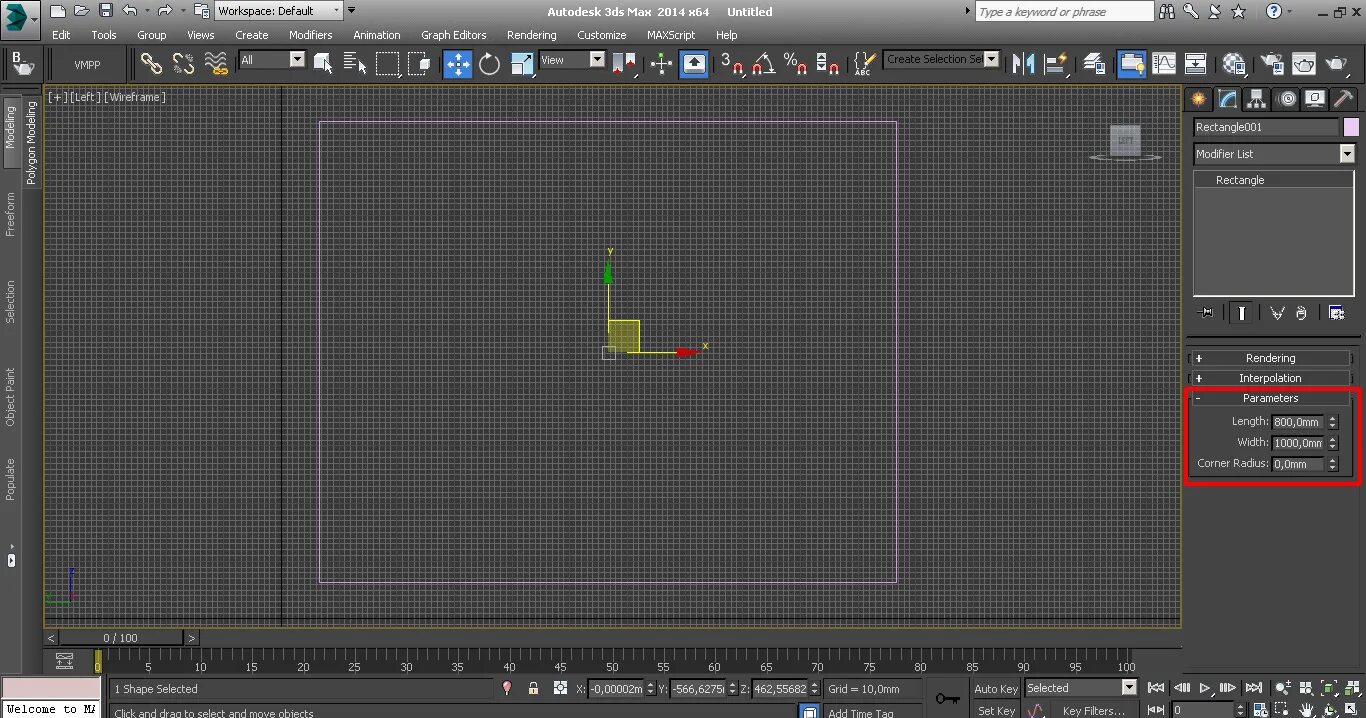Open the Modify tab in command panel
1366x718 pixels.
coord(1227,98)
